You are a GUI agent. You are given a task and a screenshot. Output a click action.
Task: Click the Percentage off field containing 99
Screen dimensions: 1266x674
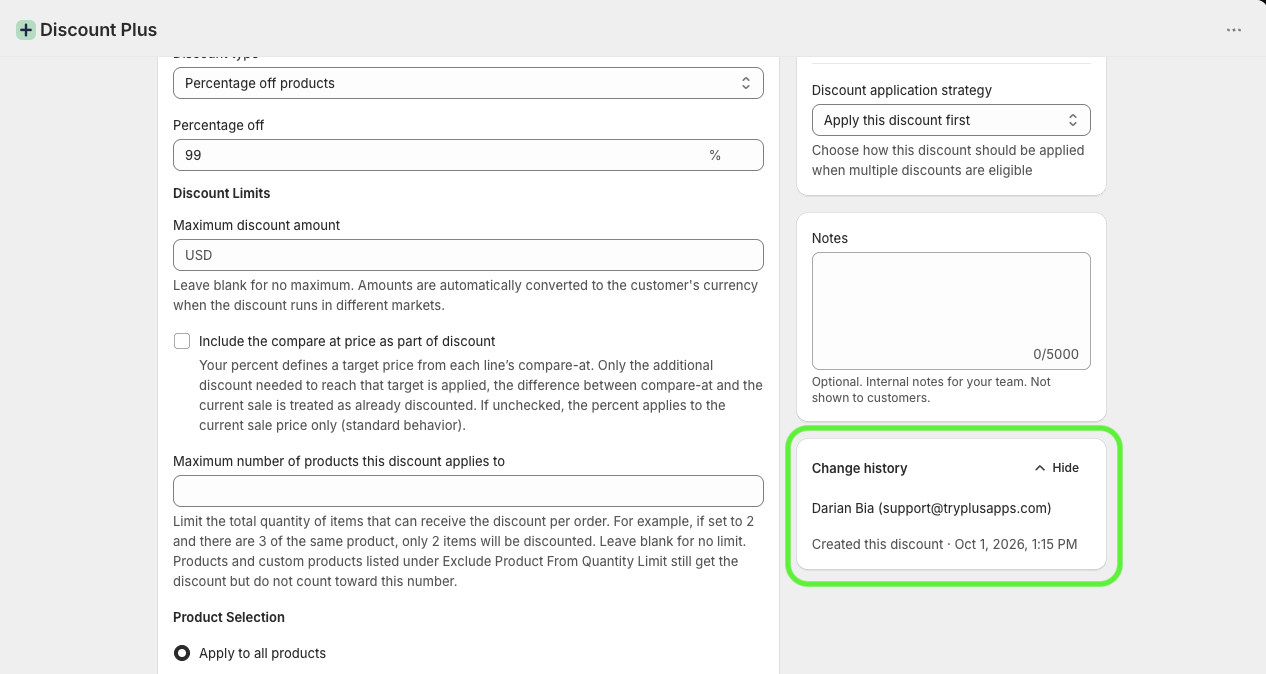pos(468,155)
